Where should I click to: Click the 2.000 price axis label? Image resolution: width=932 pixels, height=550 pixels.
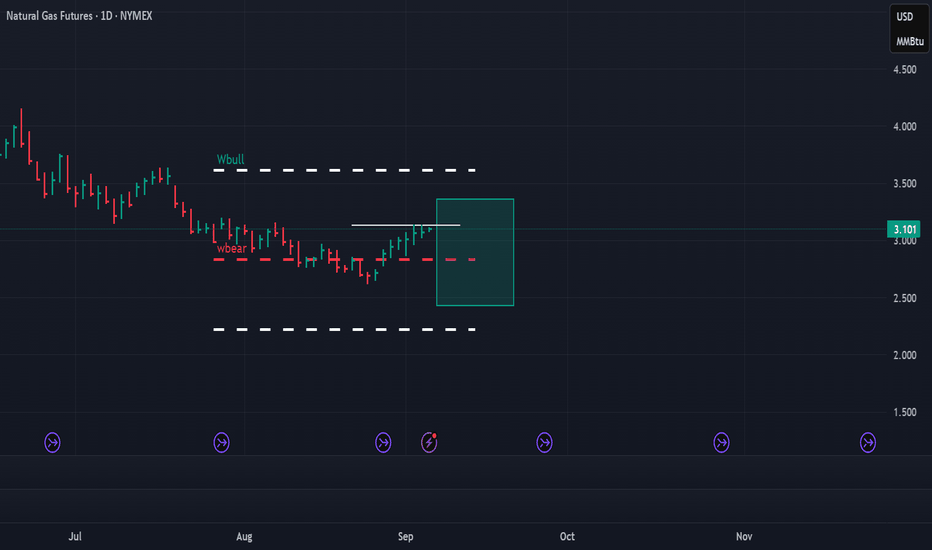tap(905, 355)
